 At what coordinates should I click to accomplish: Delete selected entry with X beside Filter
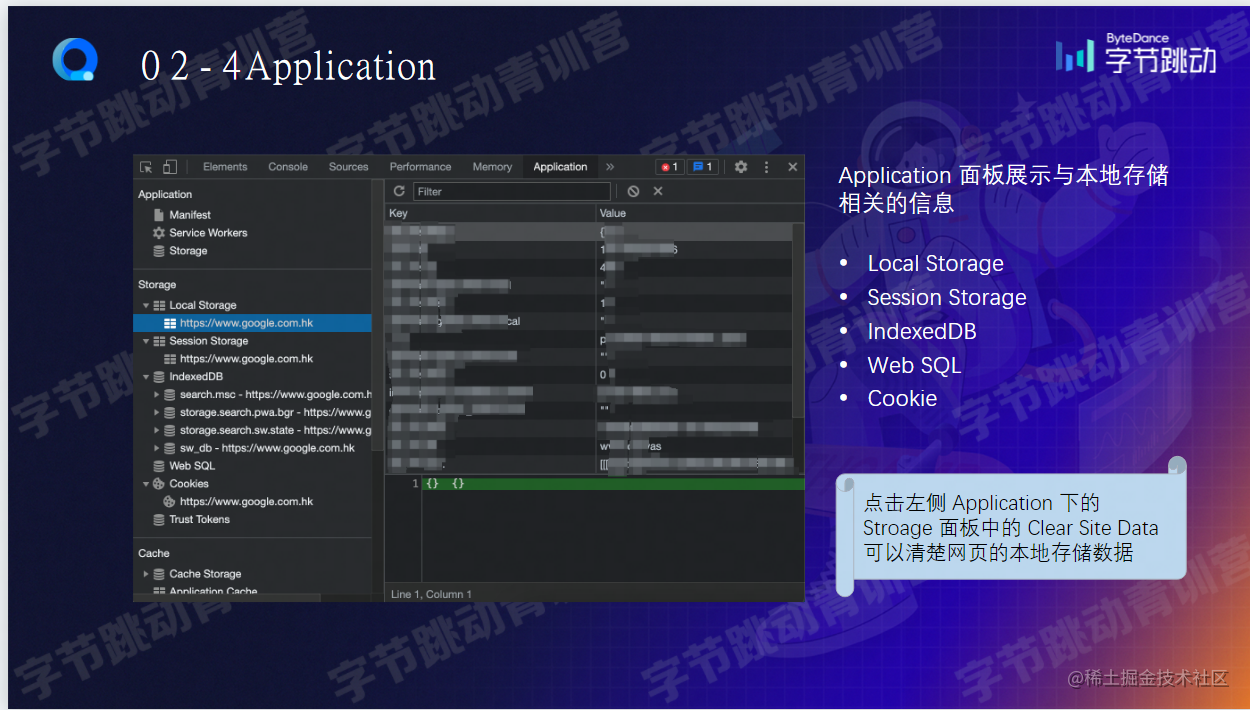click(658, 191)
